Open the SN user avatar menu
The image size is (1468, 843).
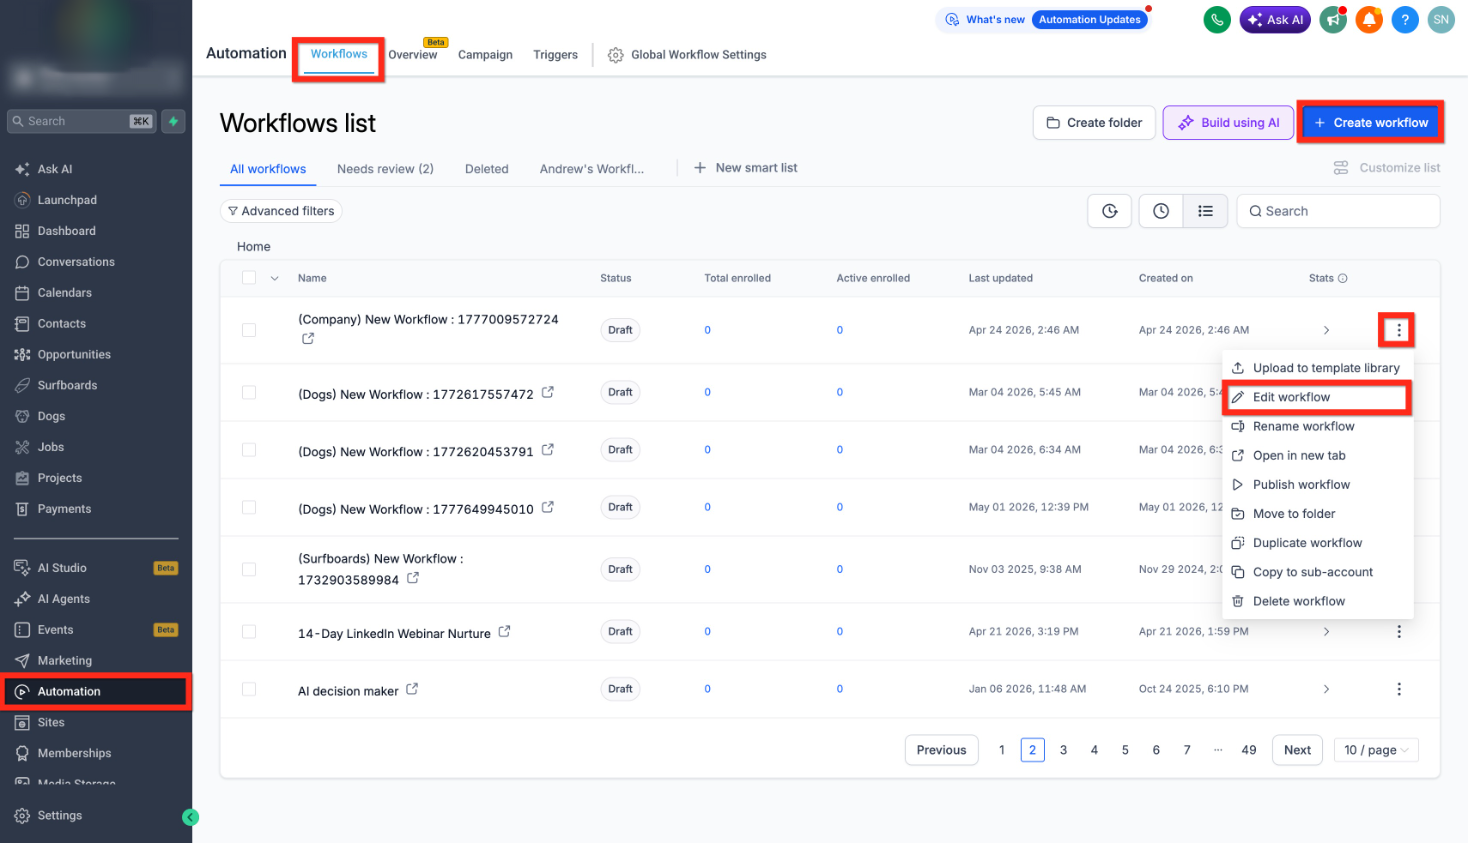pos(1441,20)
